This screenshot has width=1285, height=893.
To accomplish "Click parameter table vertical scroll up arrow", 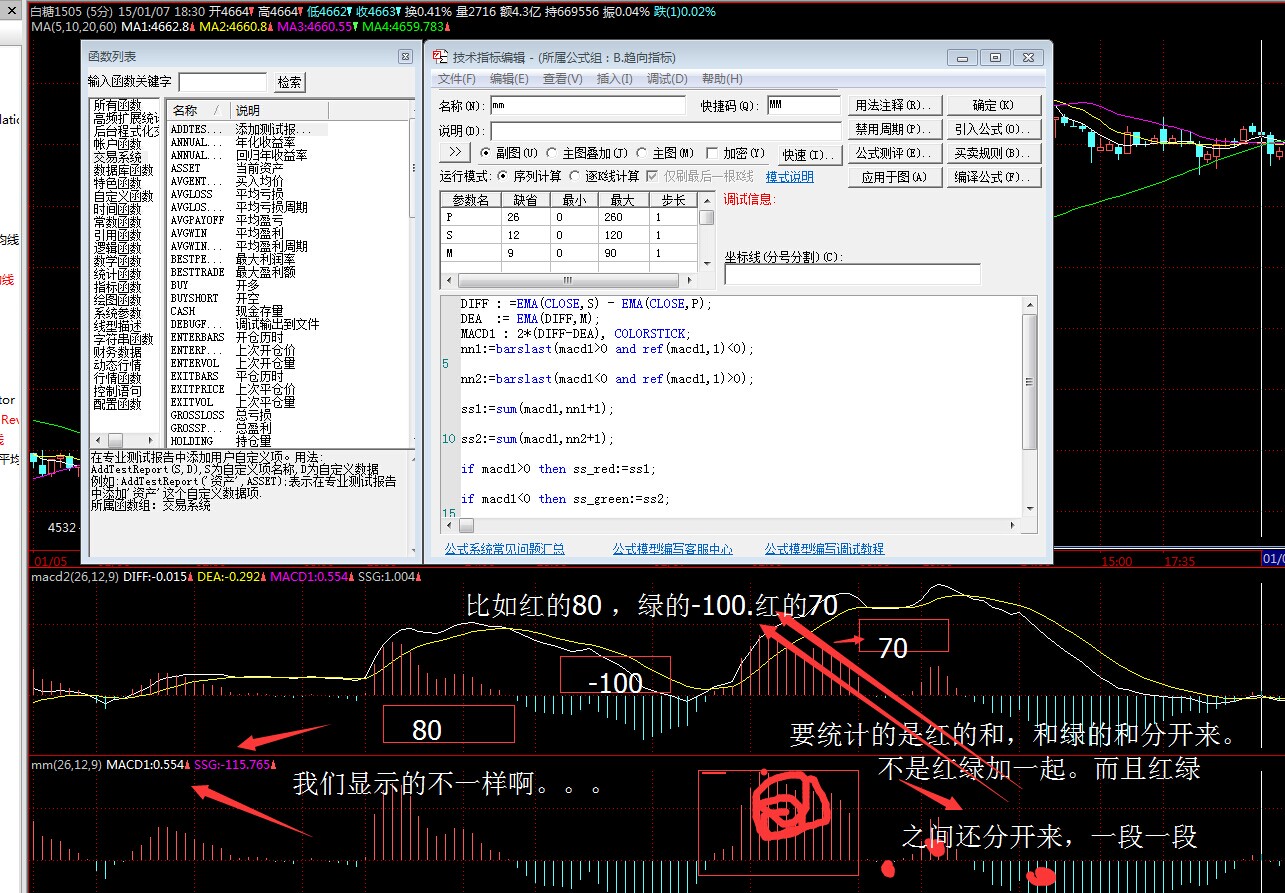I will coord(706,199).
